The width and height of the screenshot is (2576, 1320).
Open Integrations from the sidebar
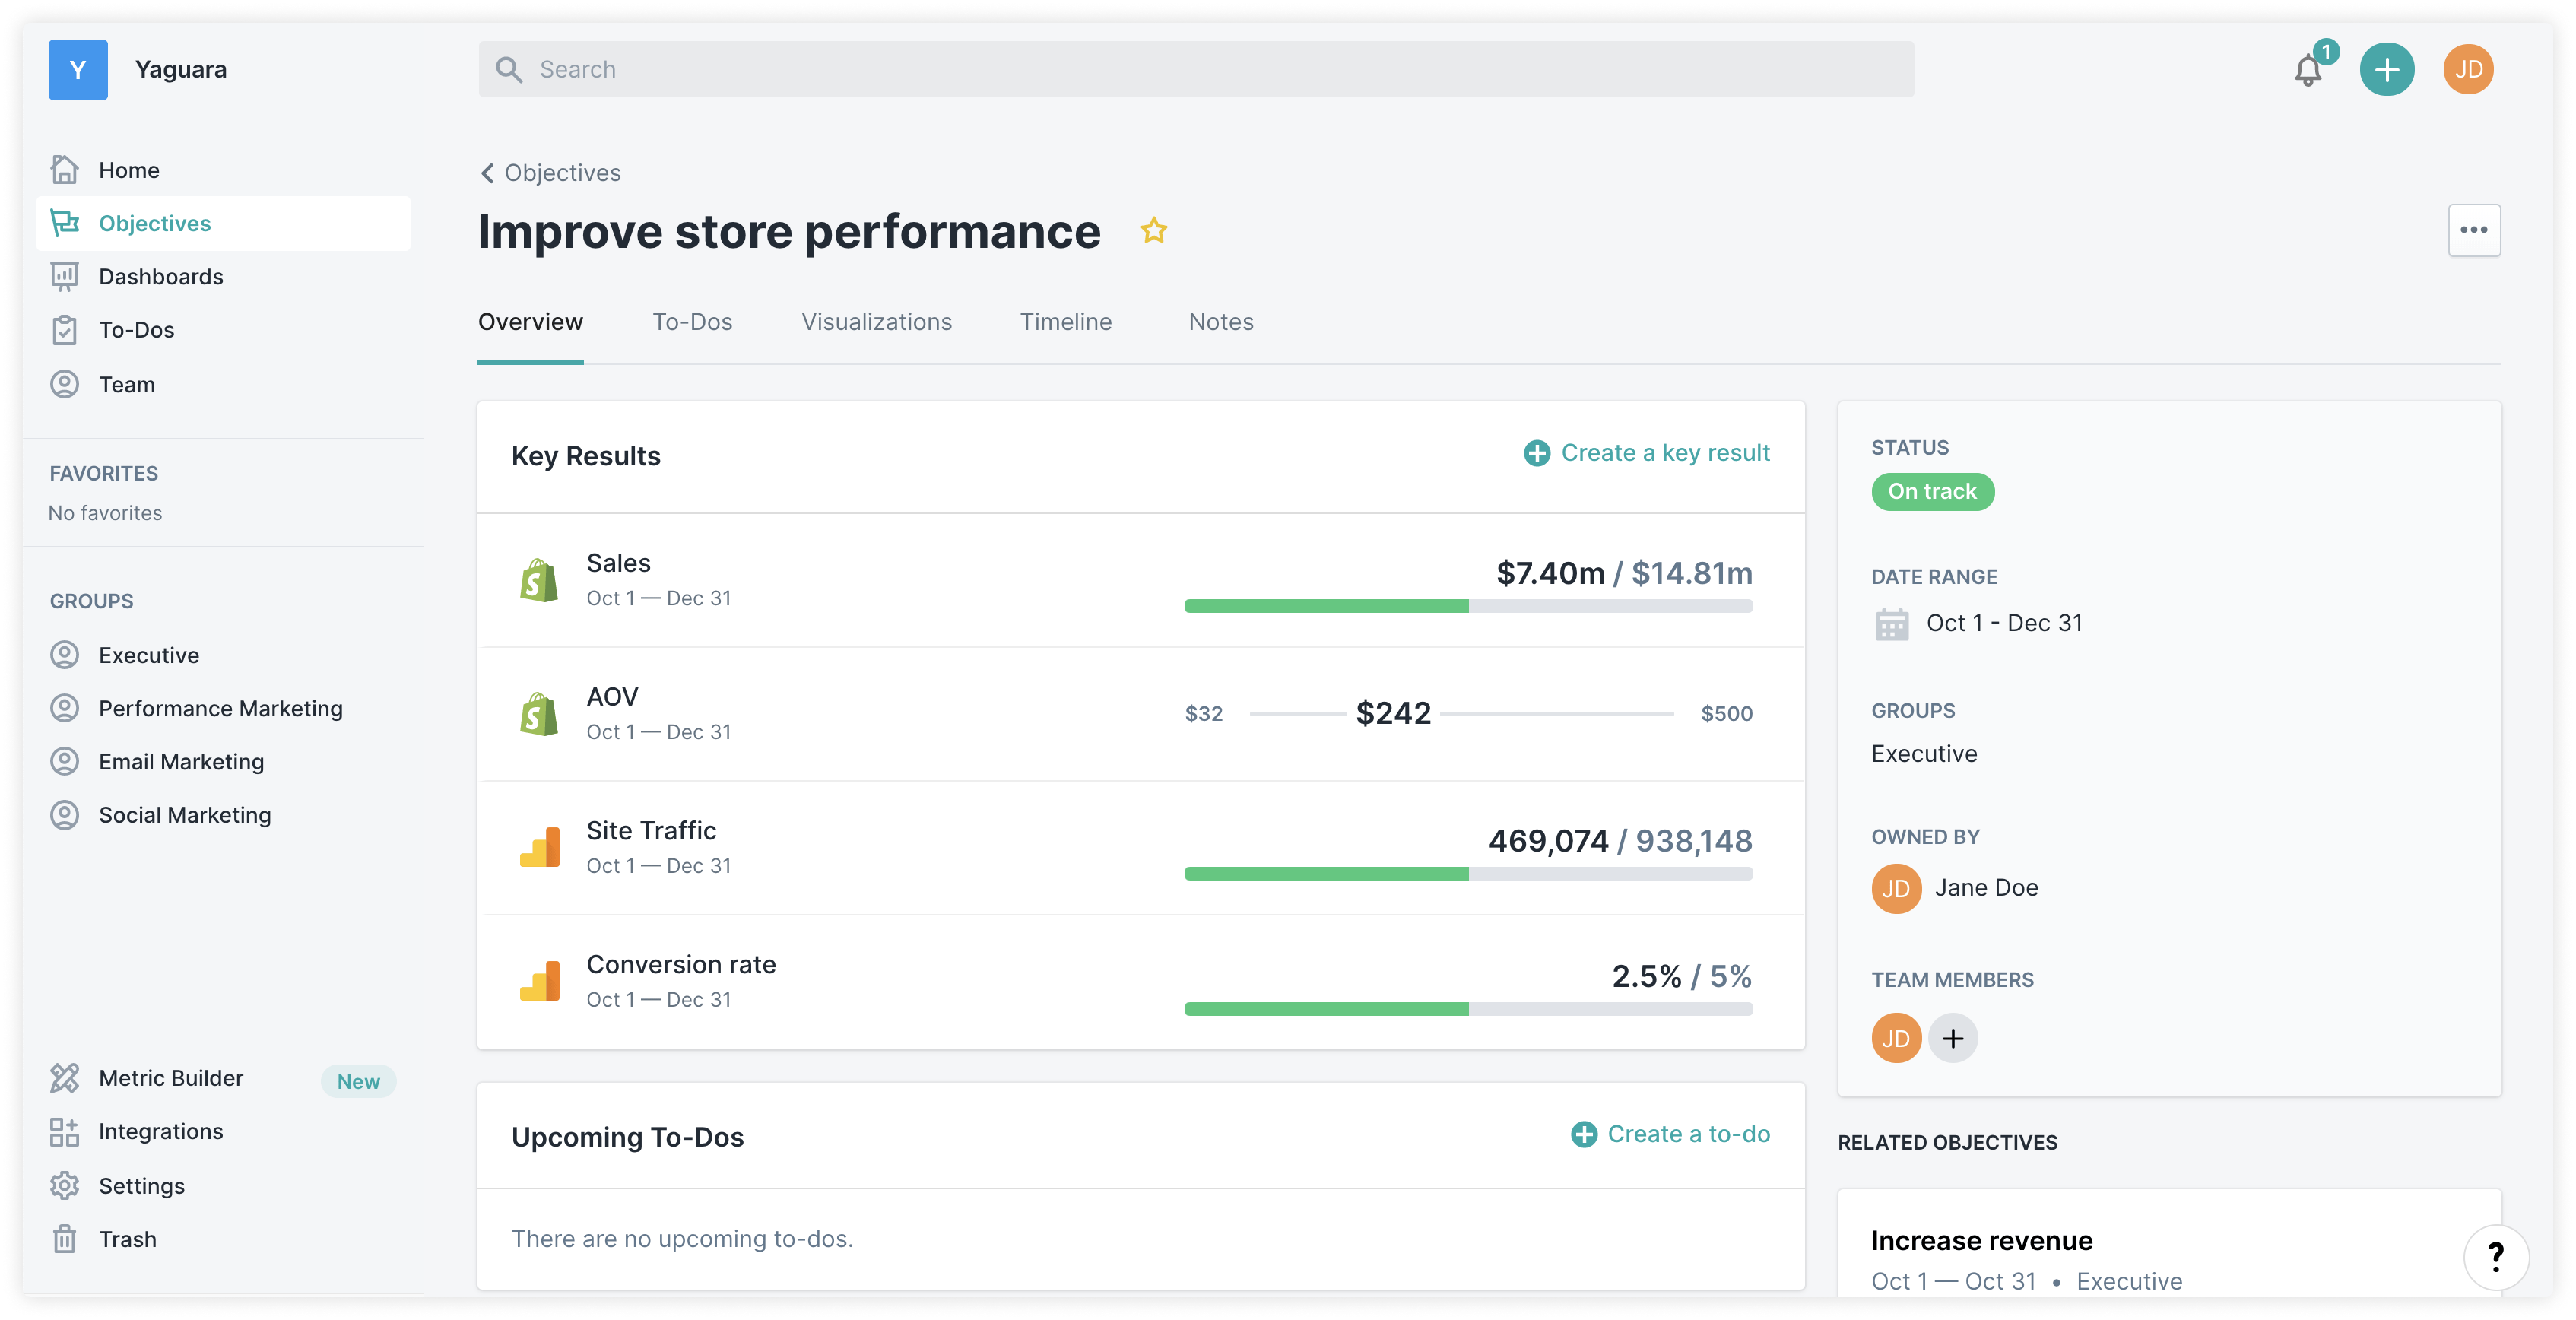click(x=160, y=1131)
